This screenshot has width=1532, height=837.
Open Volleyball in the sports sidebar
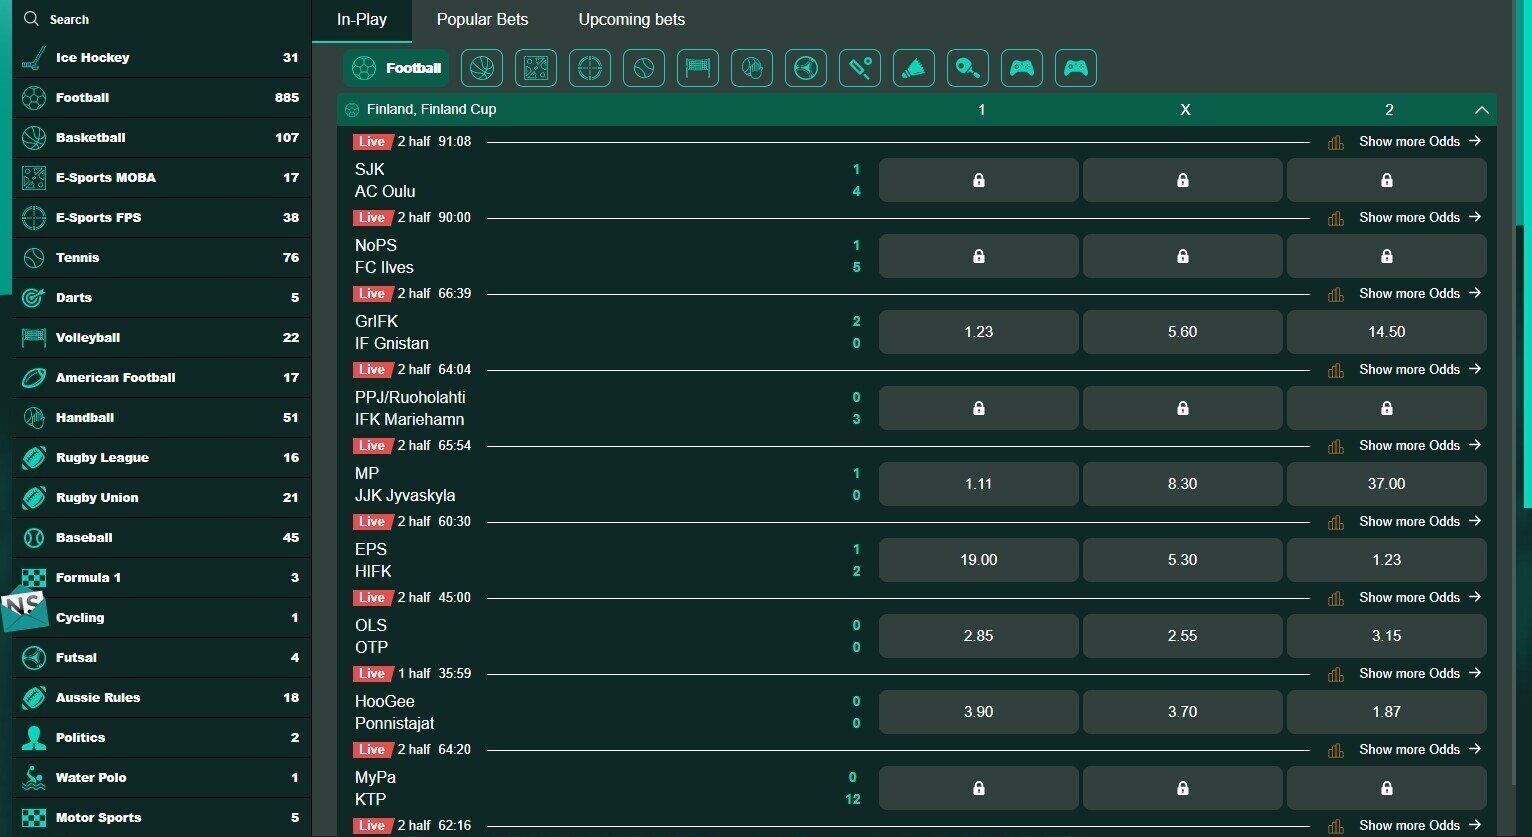click(x=161, y=338)
